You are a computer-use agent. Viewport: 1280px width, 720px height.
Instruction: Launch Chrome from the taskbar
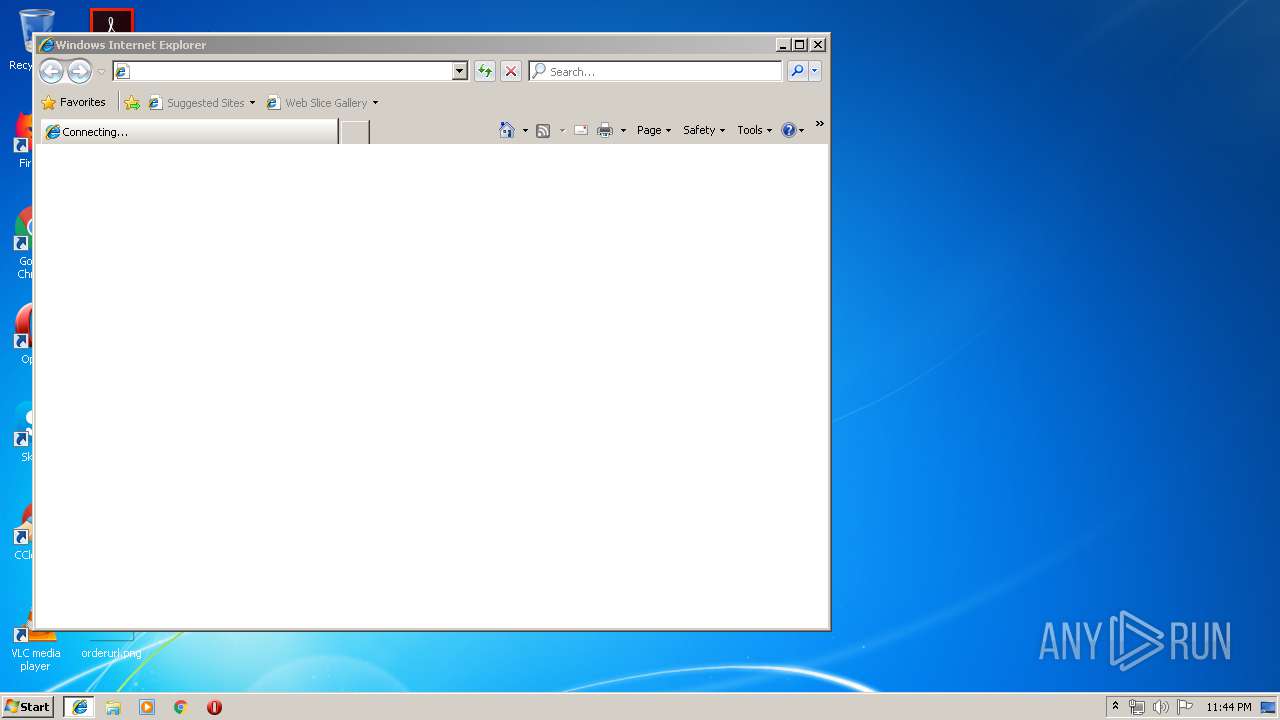tap(180, 707)
